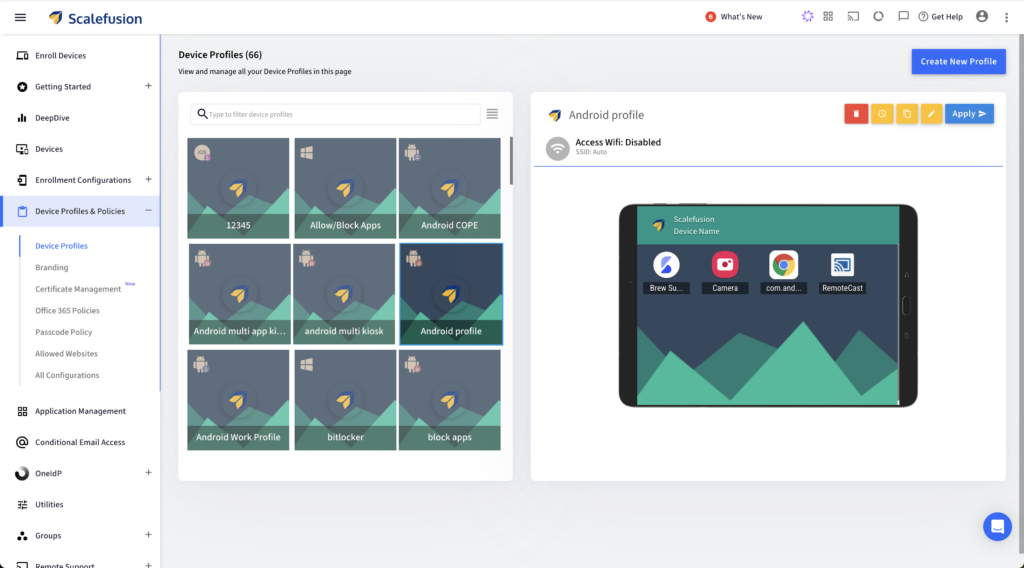The height and width of the screenshot is (568, 1024).
Task: Open Allowed Websites submenu item
Action: [x=66, y=354]
